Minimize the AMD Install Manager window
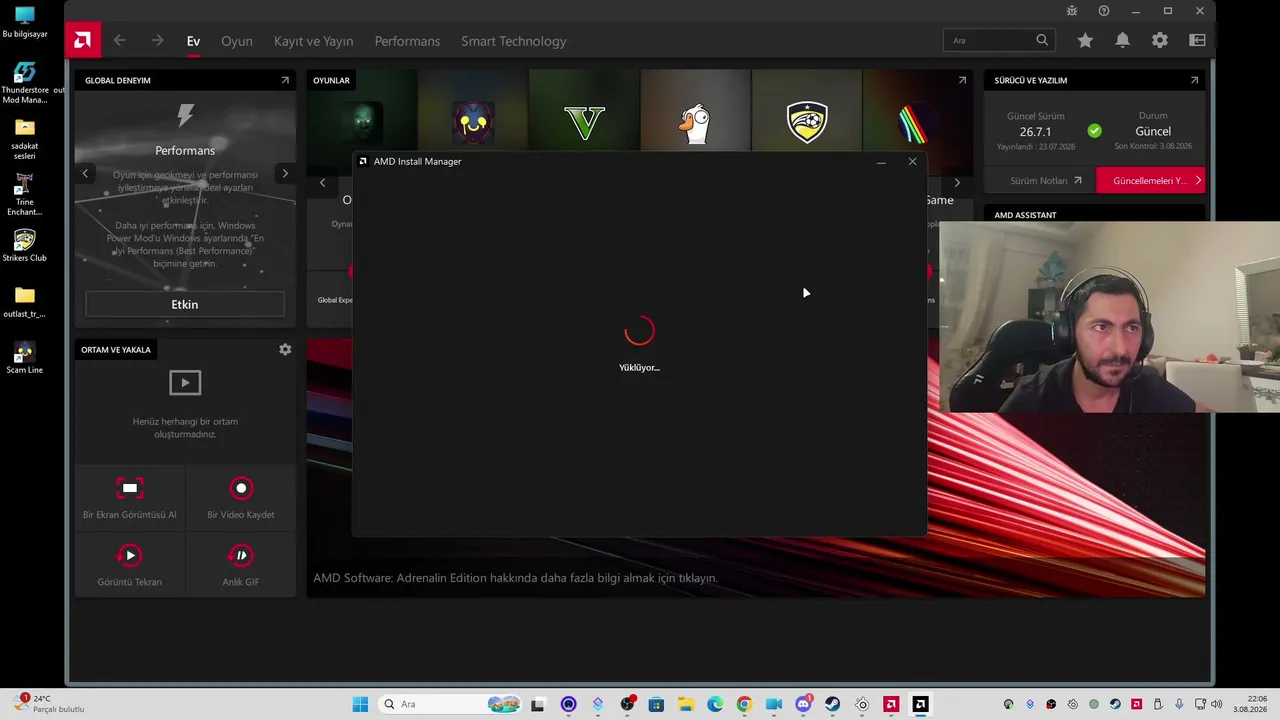Image resolution: width=1280 pixels, height=720 pixels. (x=881, y=161)
